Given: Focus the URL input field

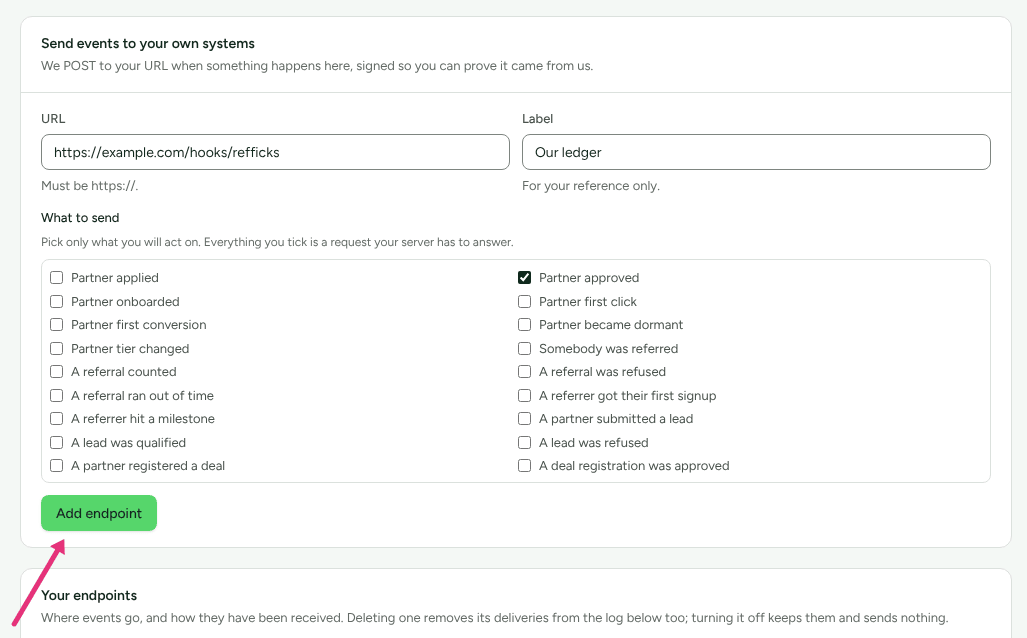Looking at the screenshot, I should [275, 152].
